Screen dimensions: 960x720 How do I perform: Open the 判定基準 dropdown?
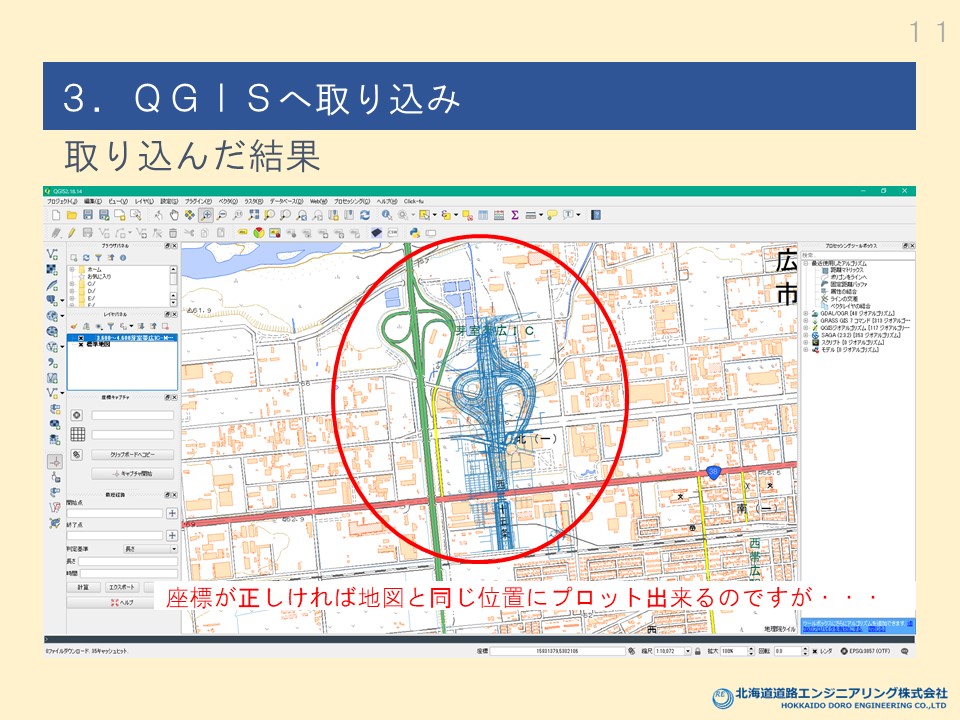[150, 549]
